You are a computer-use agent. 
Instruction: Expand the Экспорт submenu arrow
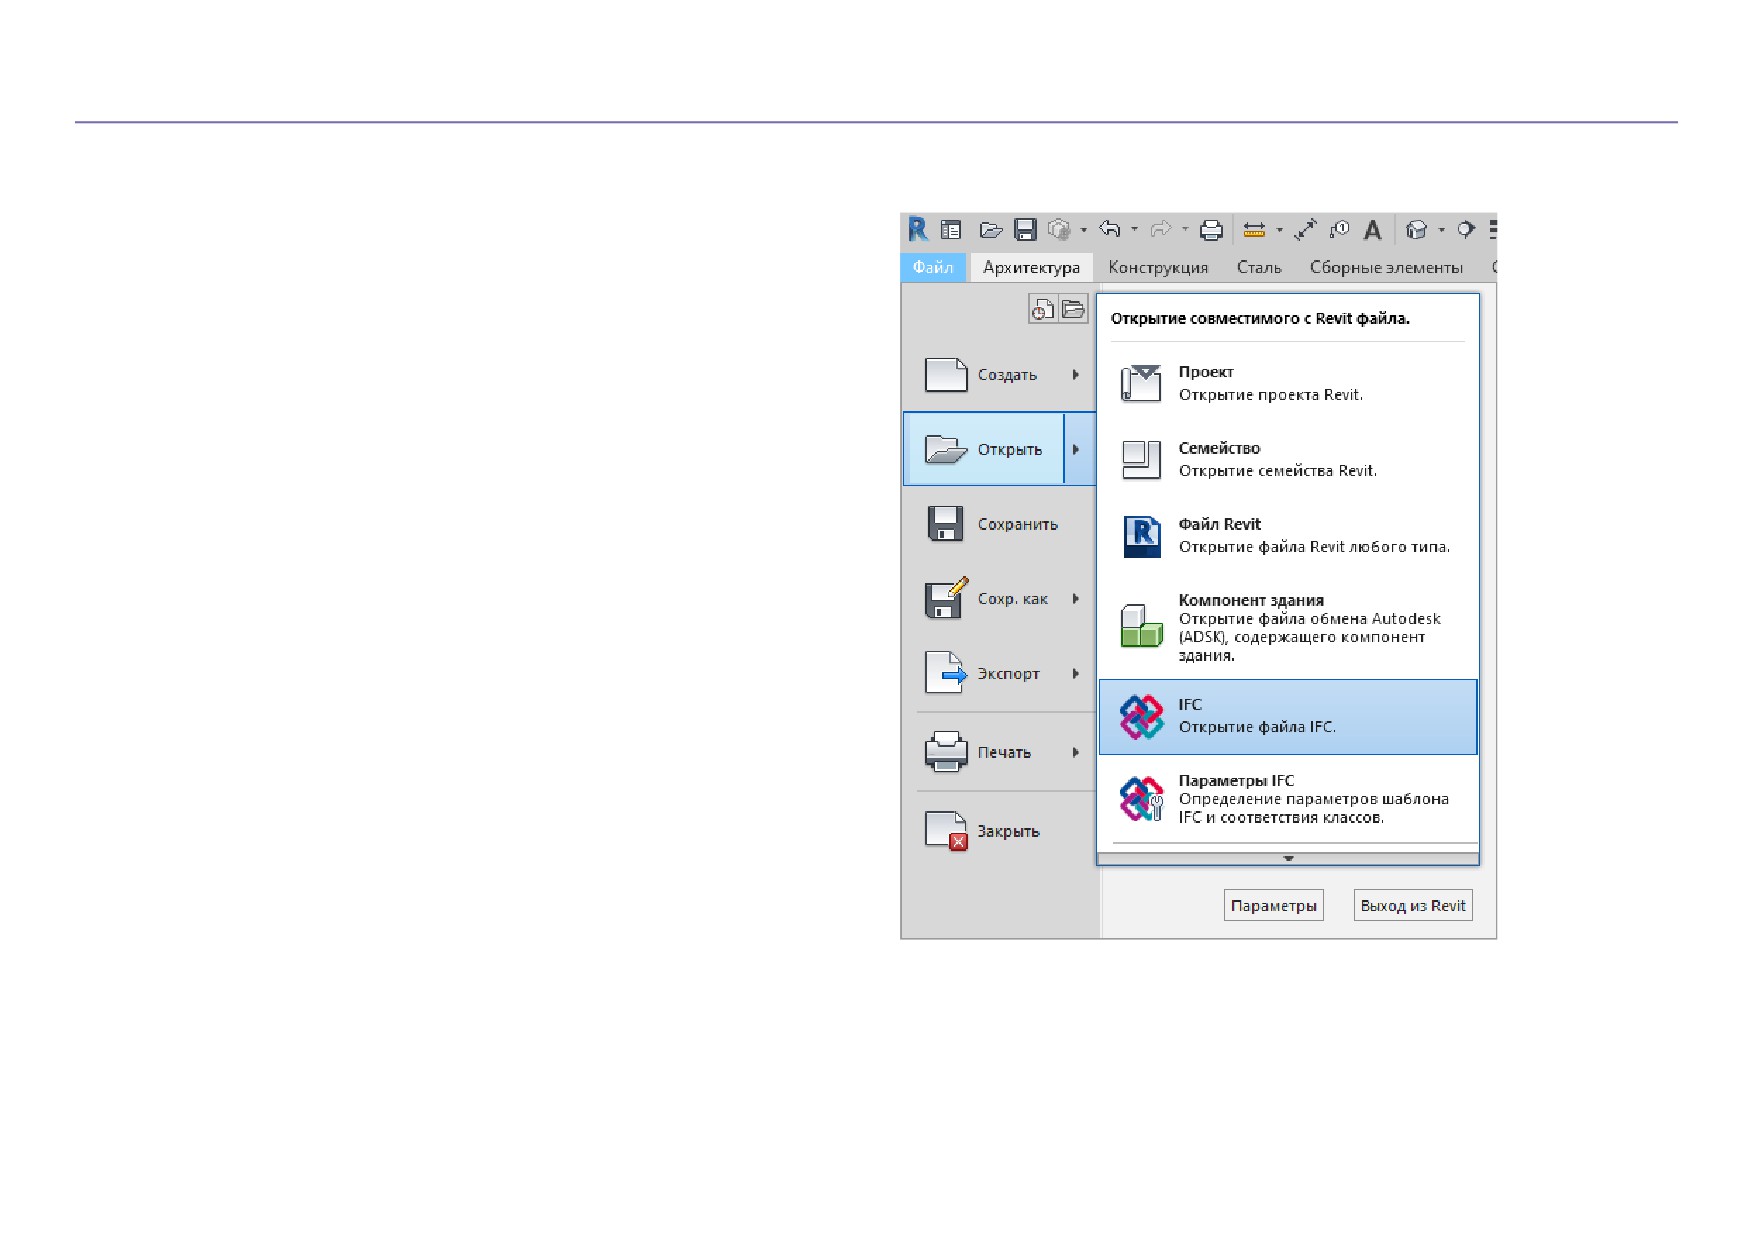pos(1076,673)
